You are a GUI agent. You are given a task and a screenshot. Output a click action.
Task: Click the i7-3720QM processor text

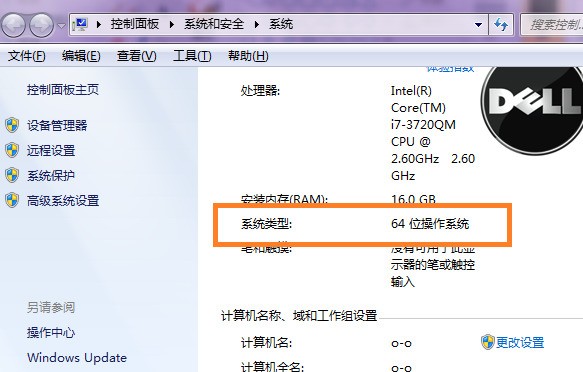coord(423,124)
